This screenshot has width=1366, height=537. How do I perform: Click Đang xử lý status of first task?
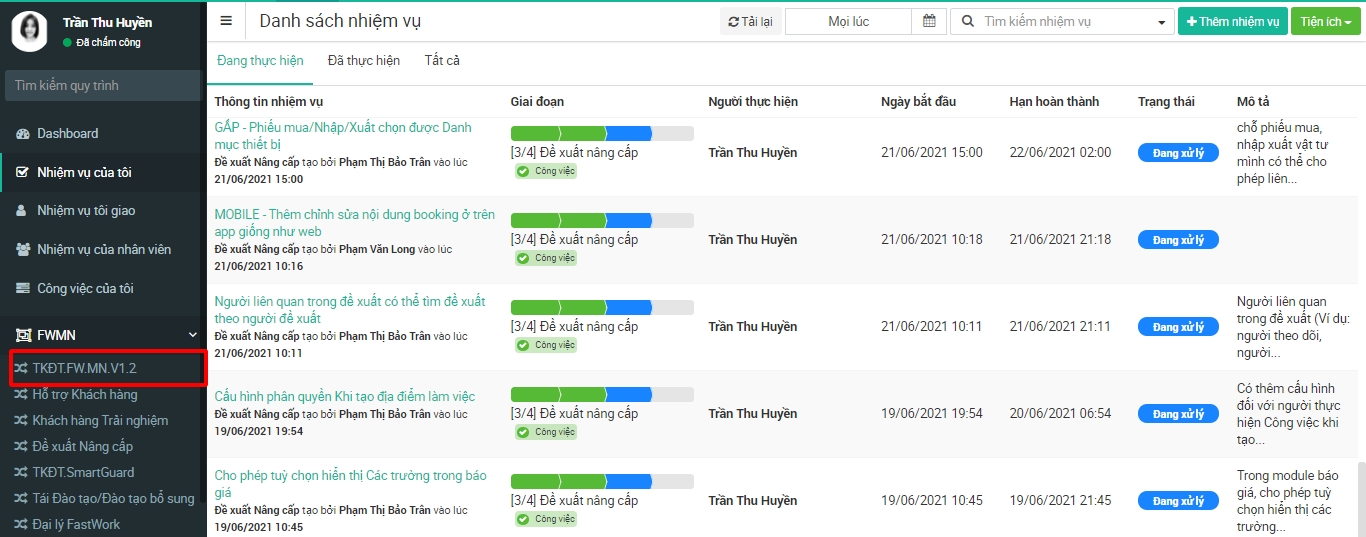[x=1178, y=153]
